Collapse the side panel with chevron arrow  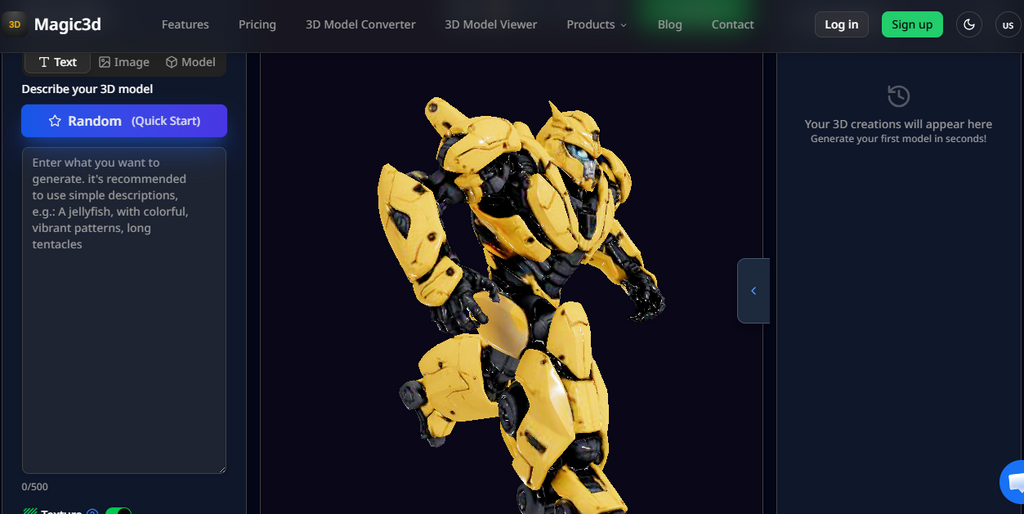click(754, 291)
